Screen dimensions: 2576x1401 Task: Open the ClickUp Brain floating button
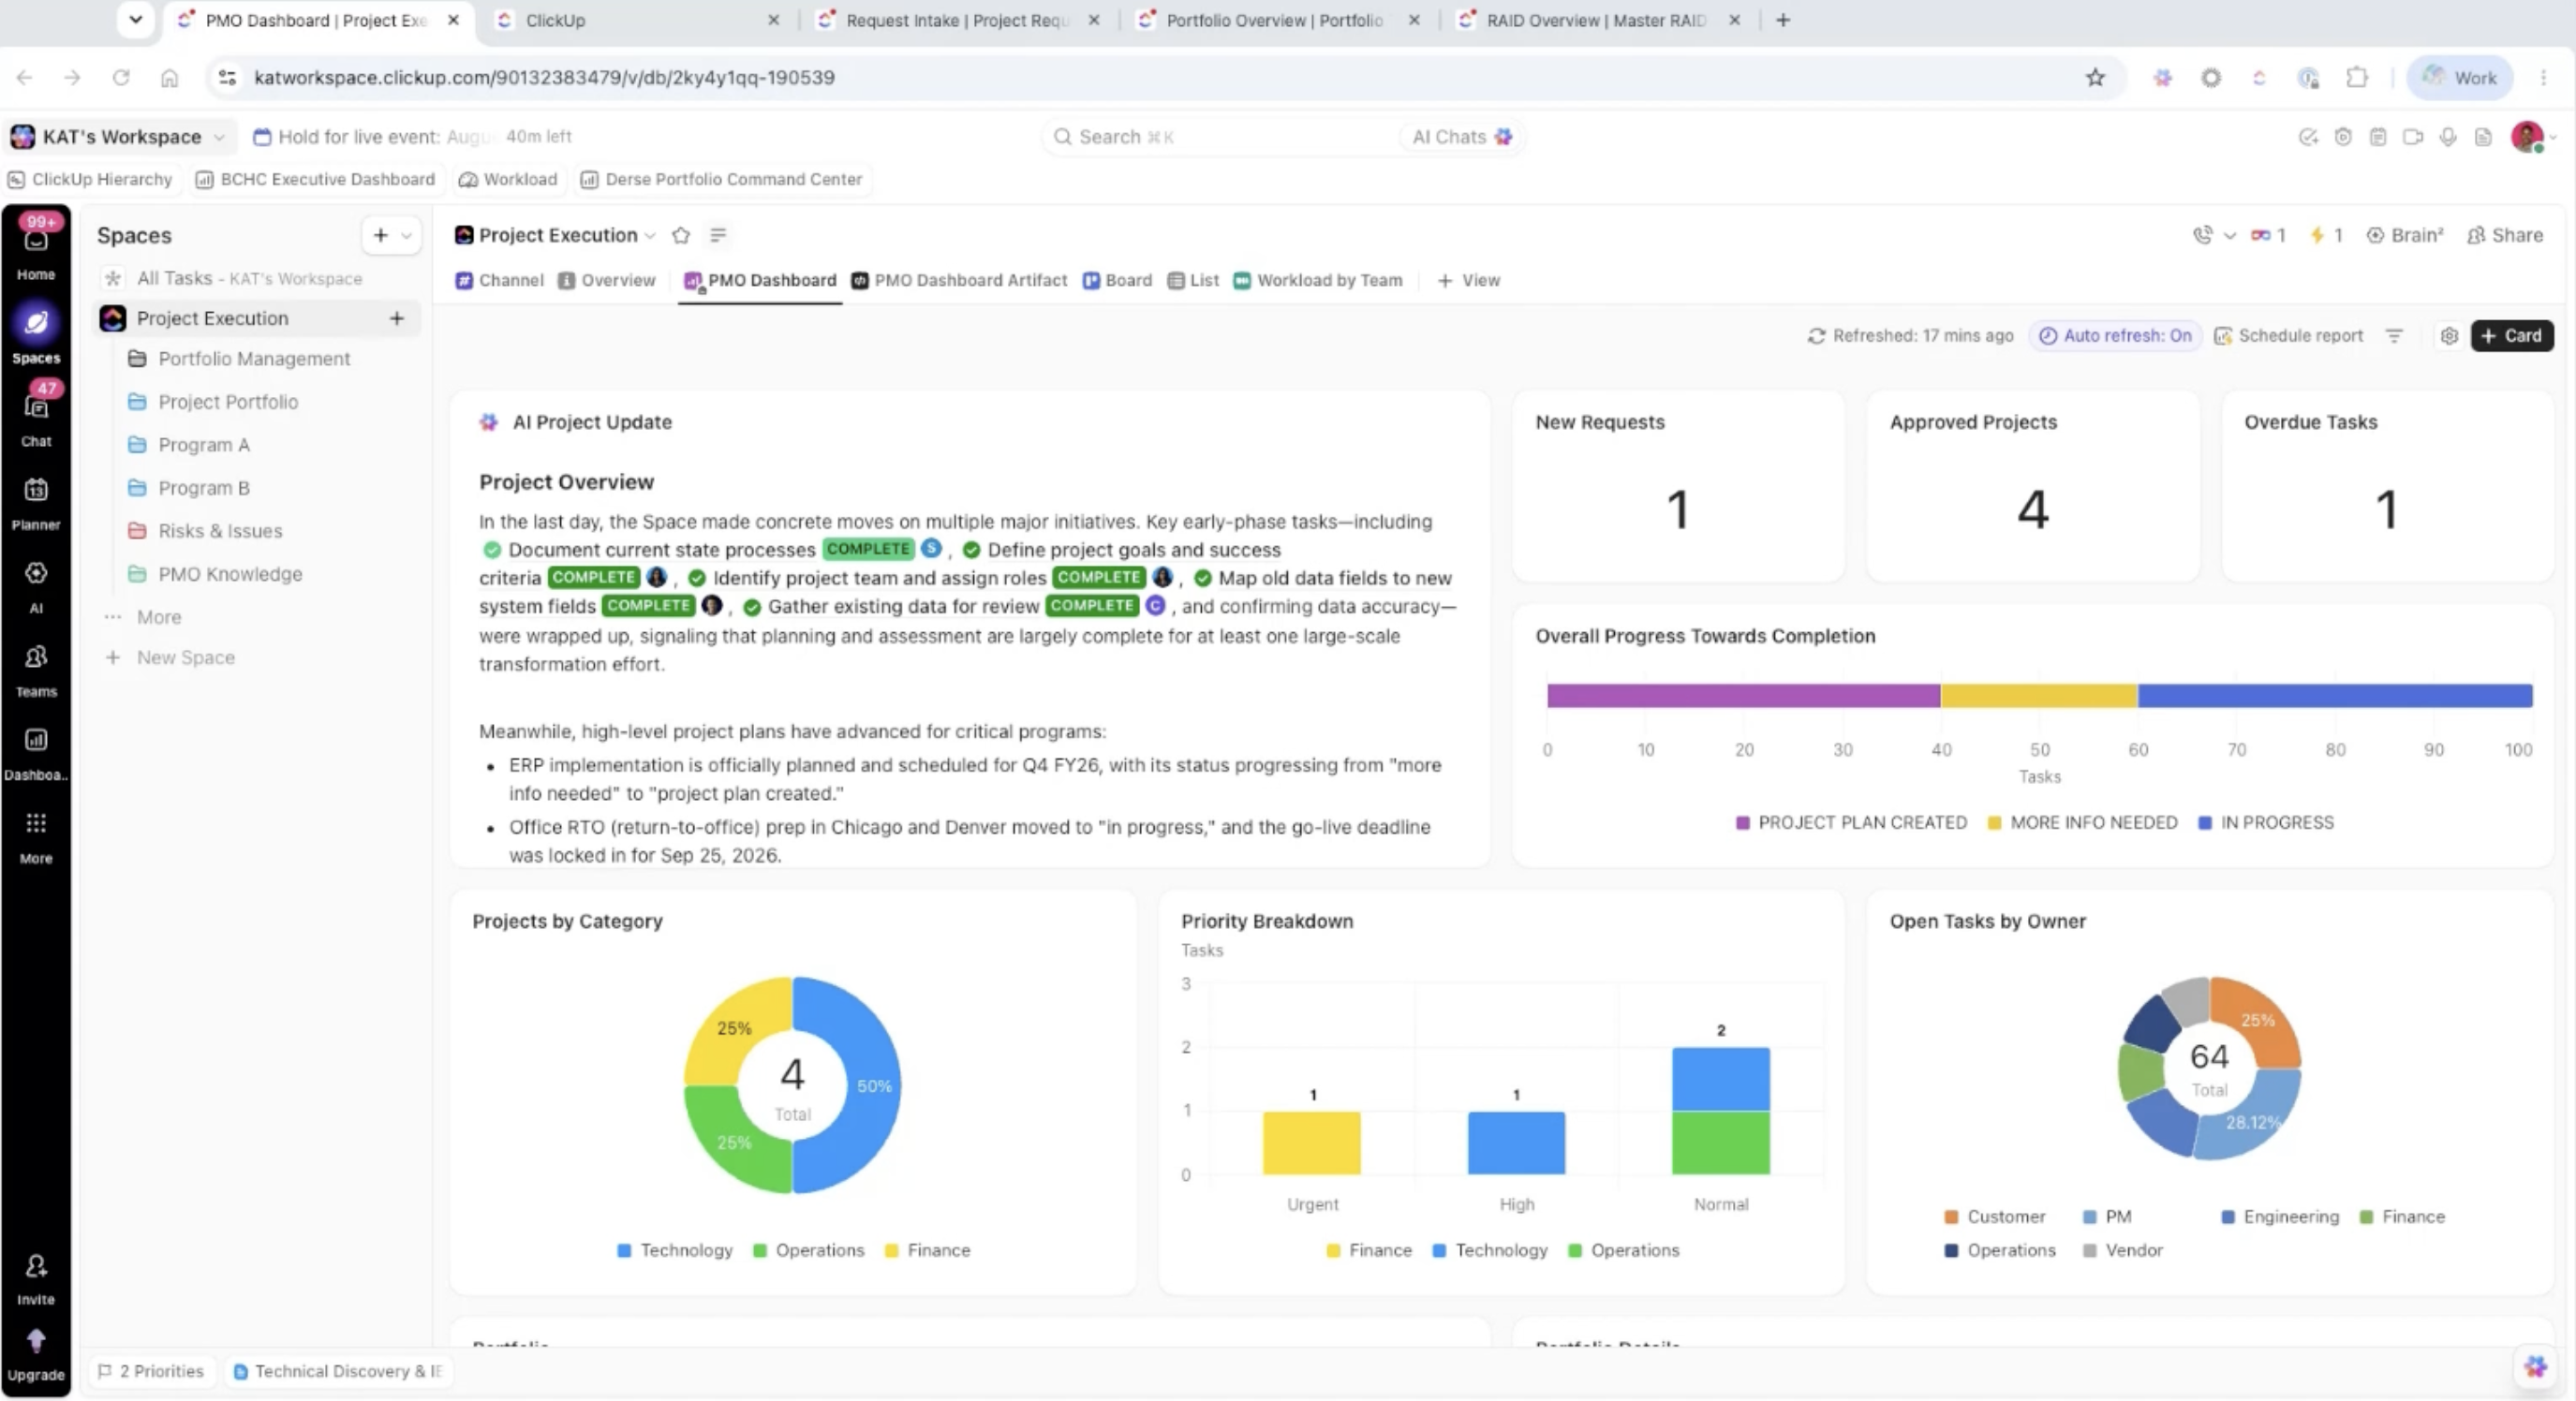pyautogui.click(x=2535, y=1365)
